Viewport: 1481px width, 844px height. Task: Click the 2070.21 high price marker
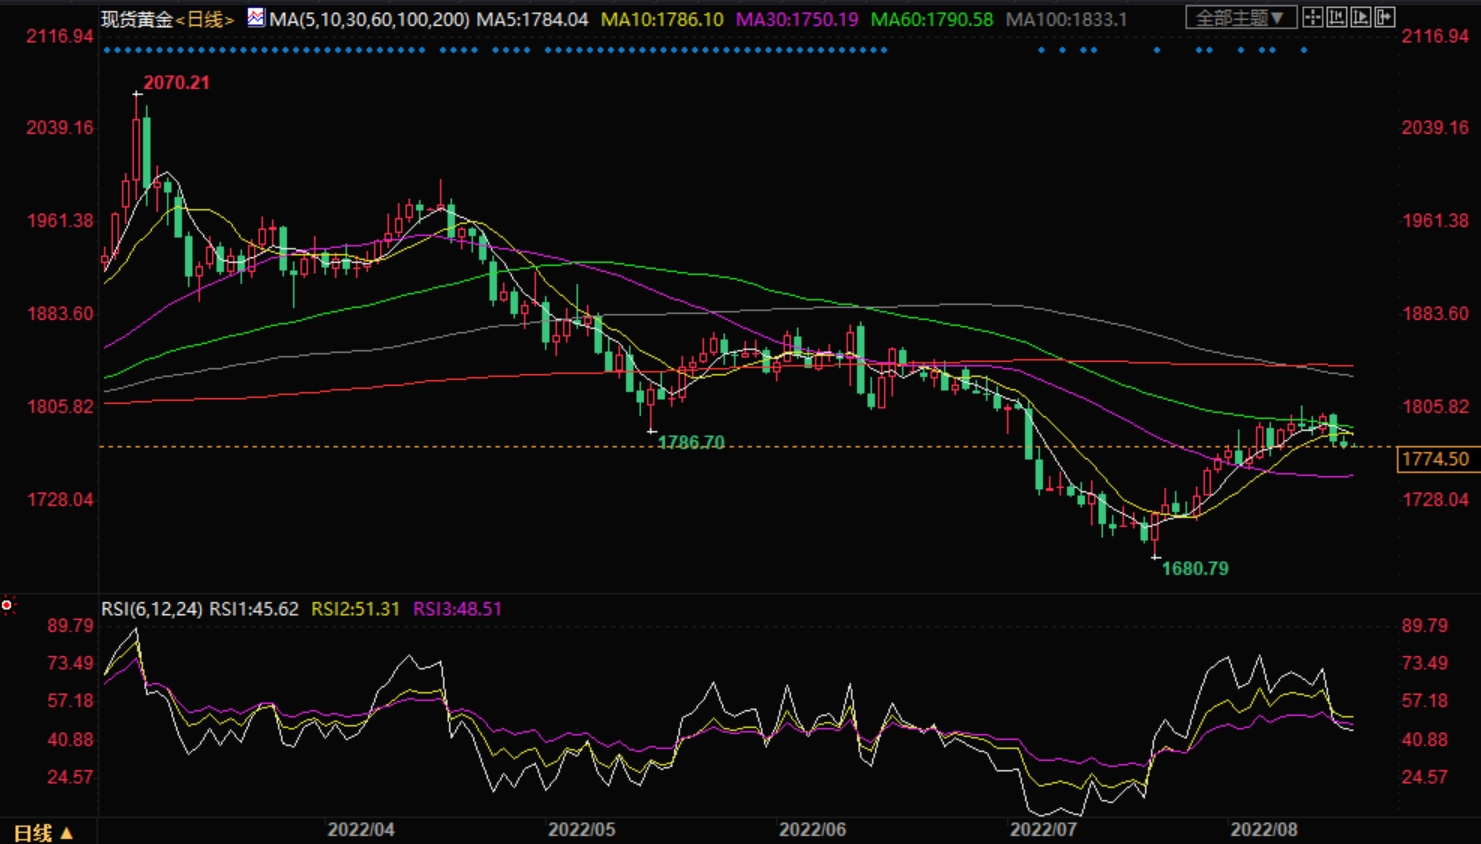coord(176,83)
